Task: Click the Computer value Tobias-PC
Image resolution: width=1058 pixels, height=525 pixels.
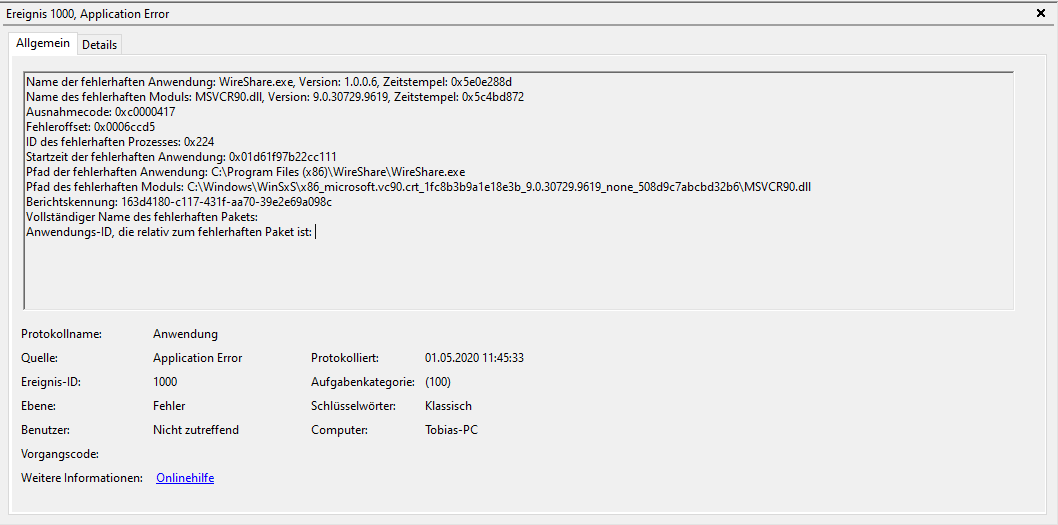Action: [451, 430]
